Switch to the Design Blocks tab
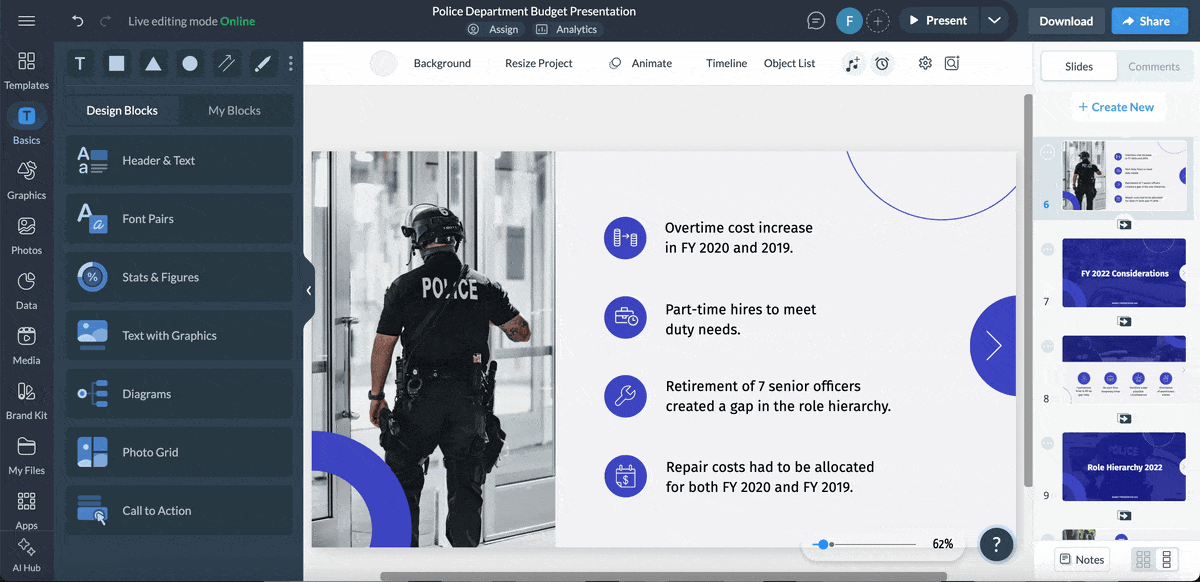The width and height of the screenshot is (1200, 582). [122, 111]
